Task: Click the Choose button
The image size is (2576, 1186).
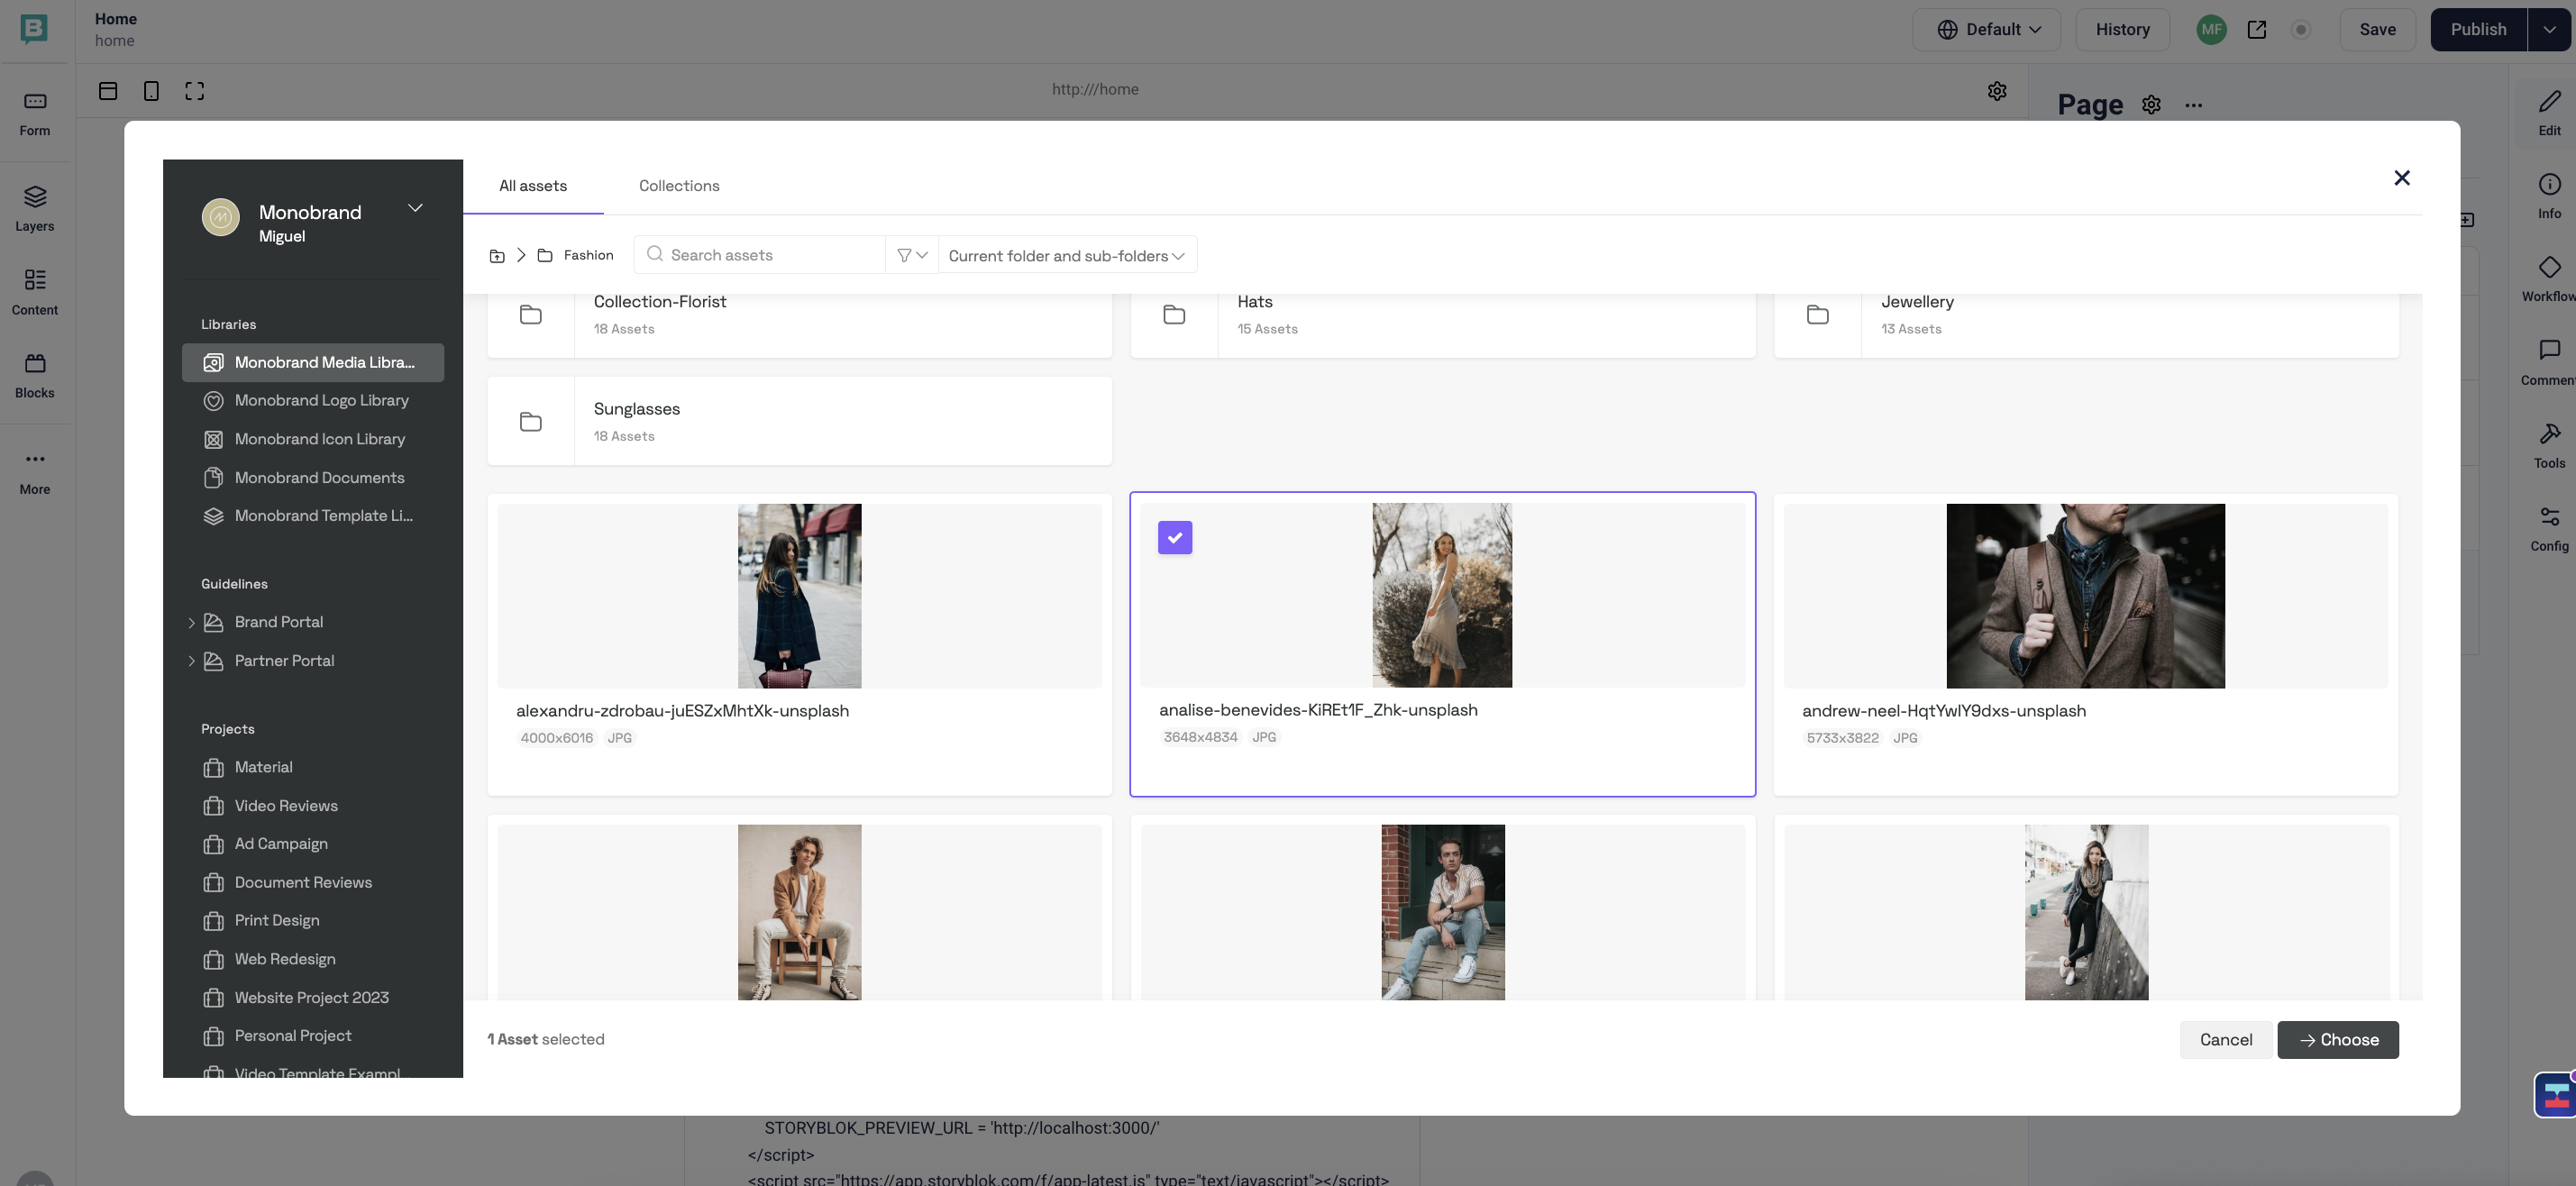Action: pyautogui.click(x=2338, y=1040)
